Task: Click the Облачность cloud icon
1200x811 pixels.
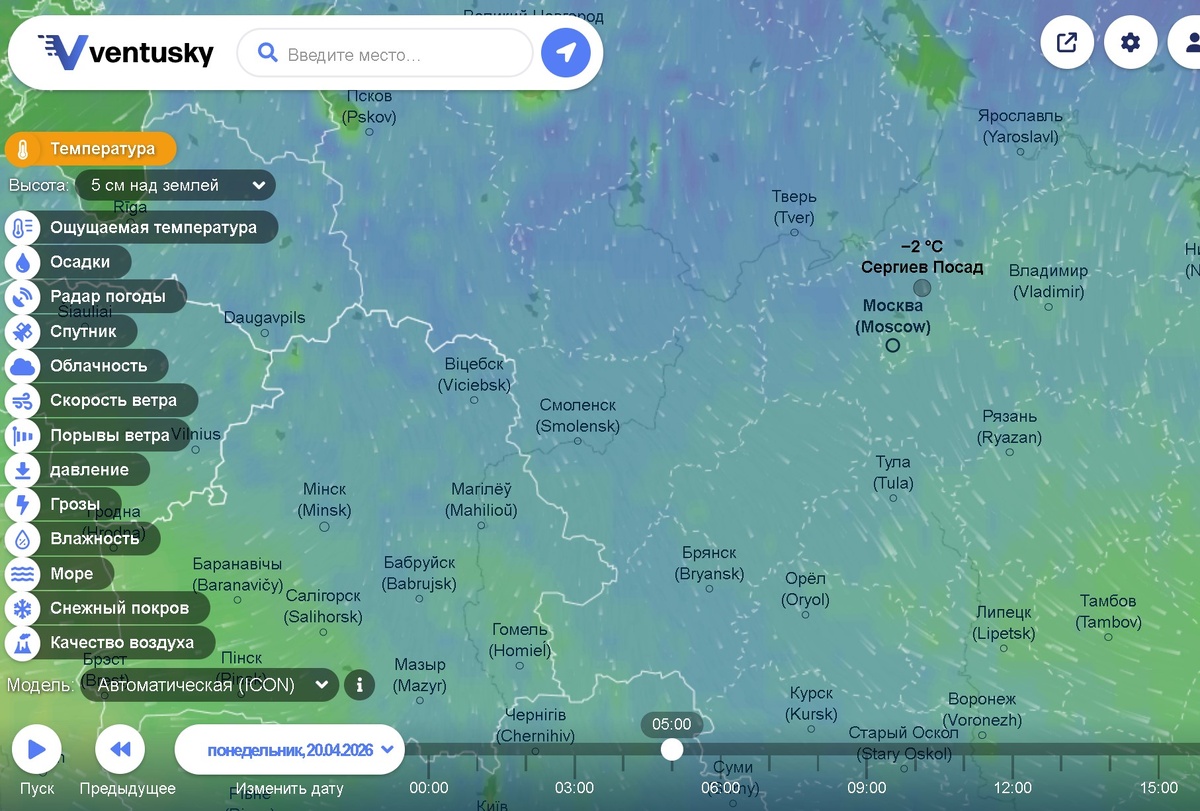Action: (x=21, y=366)
